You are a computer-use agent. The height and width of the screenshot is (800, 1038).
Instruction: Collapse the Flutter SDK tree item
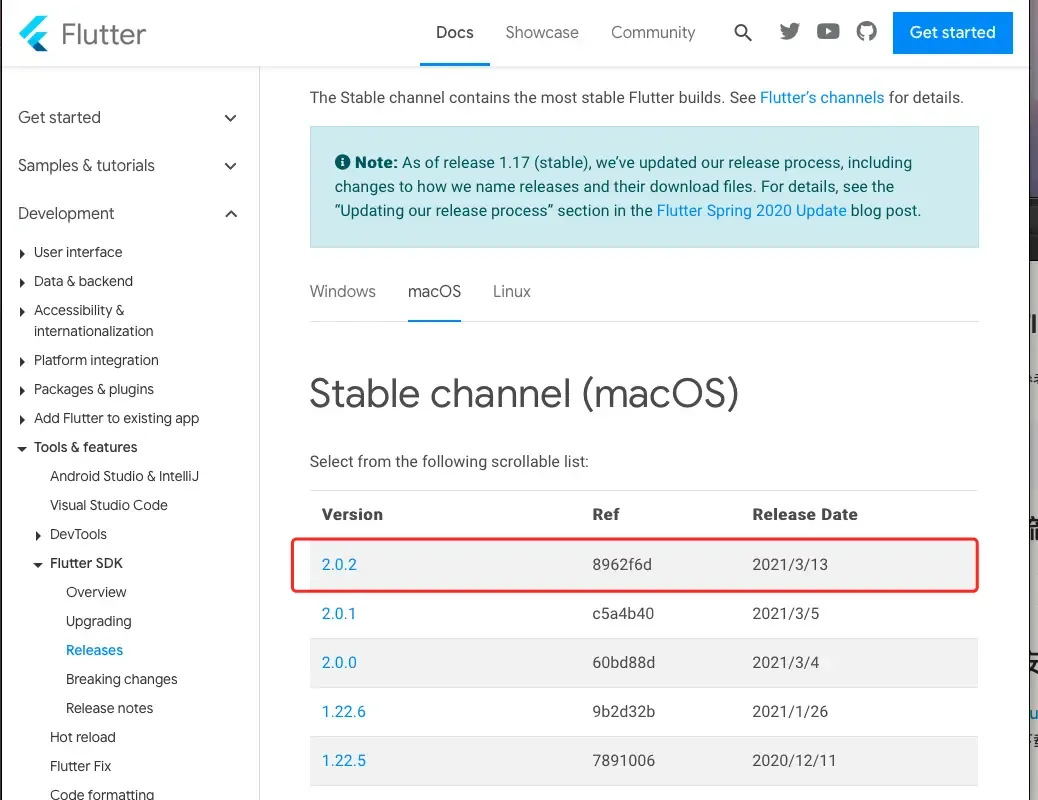(x=39, y=564)
